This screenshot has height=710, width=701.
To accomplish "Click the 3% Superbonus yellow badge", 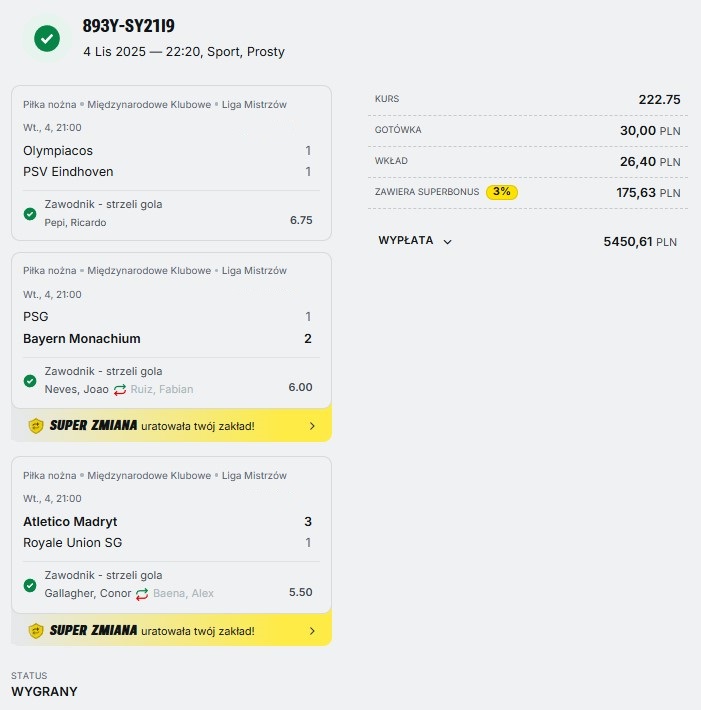I will (502, 191).
